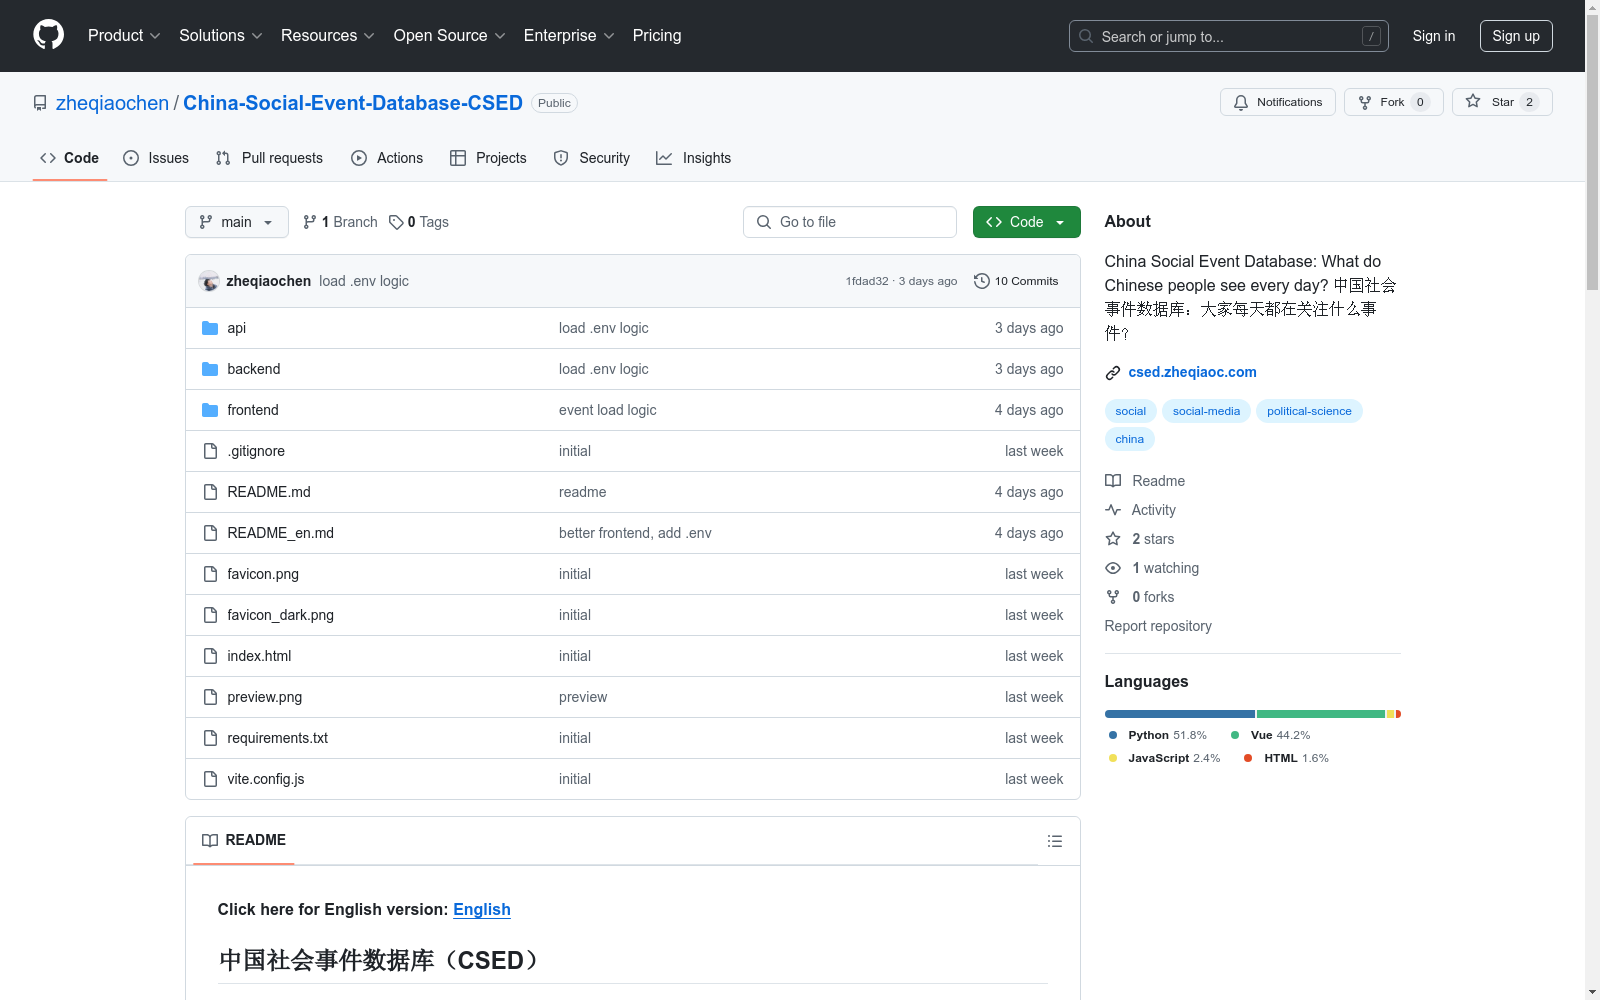The height and width of the screenshot is (1000, 1600).
Task: Click the magnifier icon in Go to file
Action: 764,222
